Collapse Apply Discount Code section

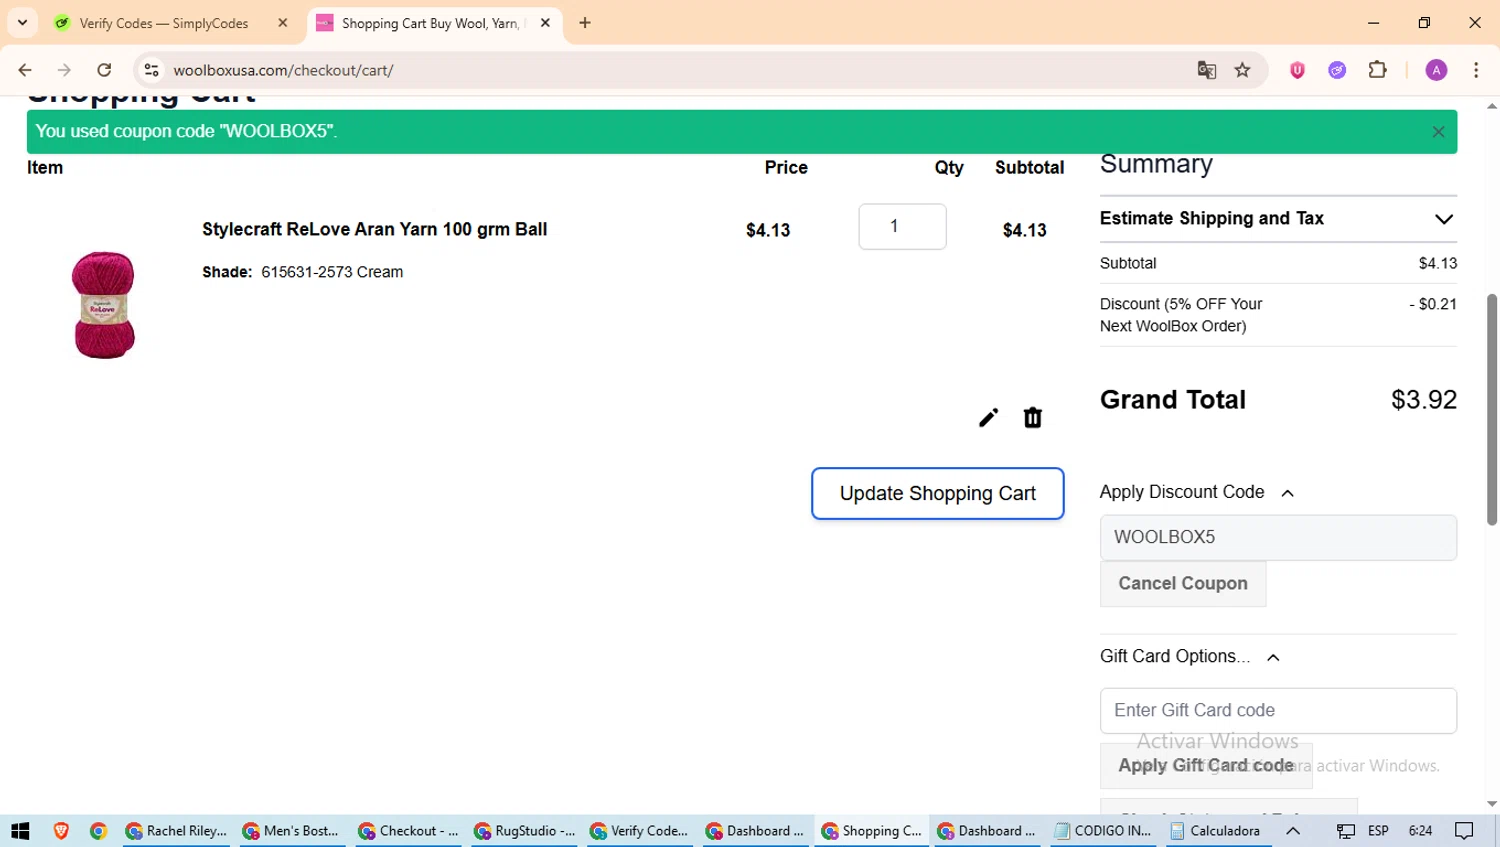[1197, 492]
